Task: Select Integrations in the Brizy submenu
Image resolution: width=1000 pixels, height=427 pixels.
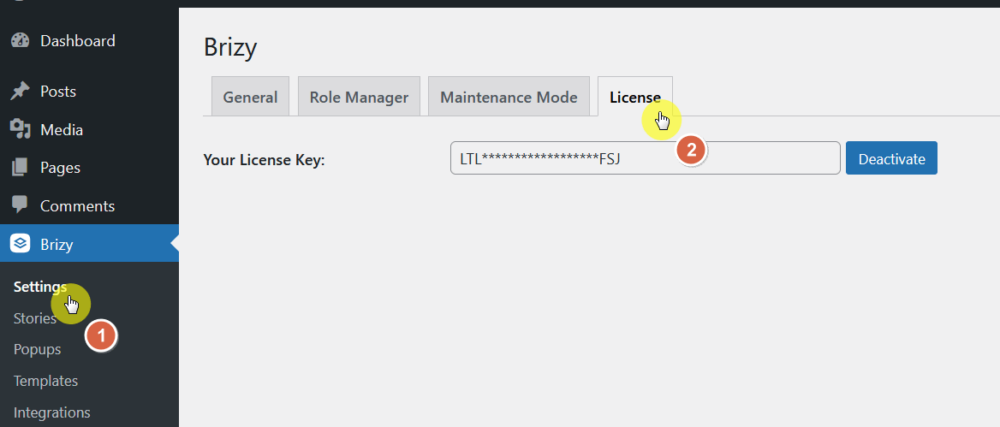Action: coord(52,412)
